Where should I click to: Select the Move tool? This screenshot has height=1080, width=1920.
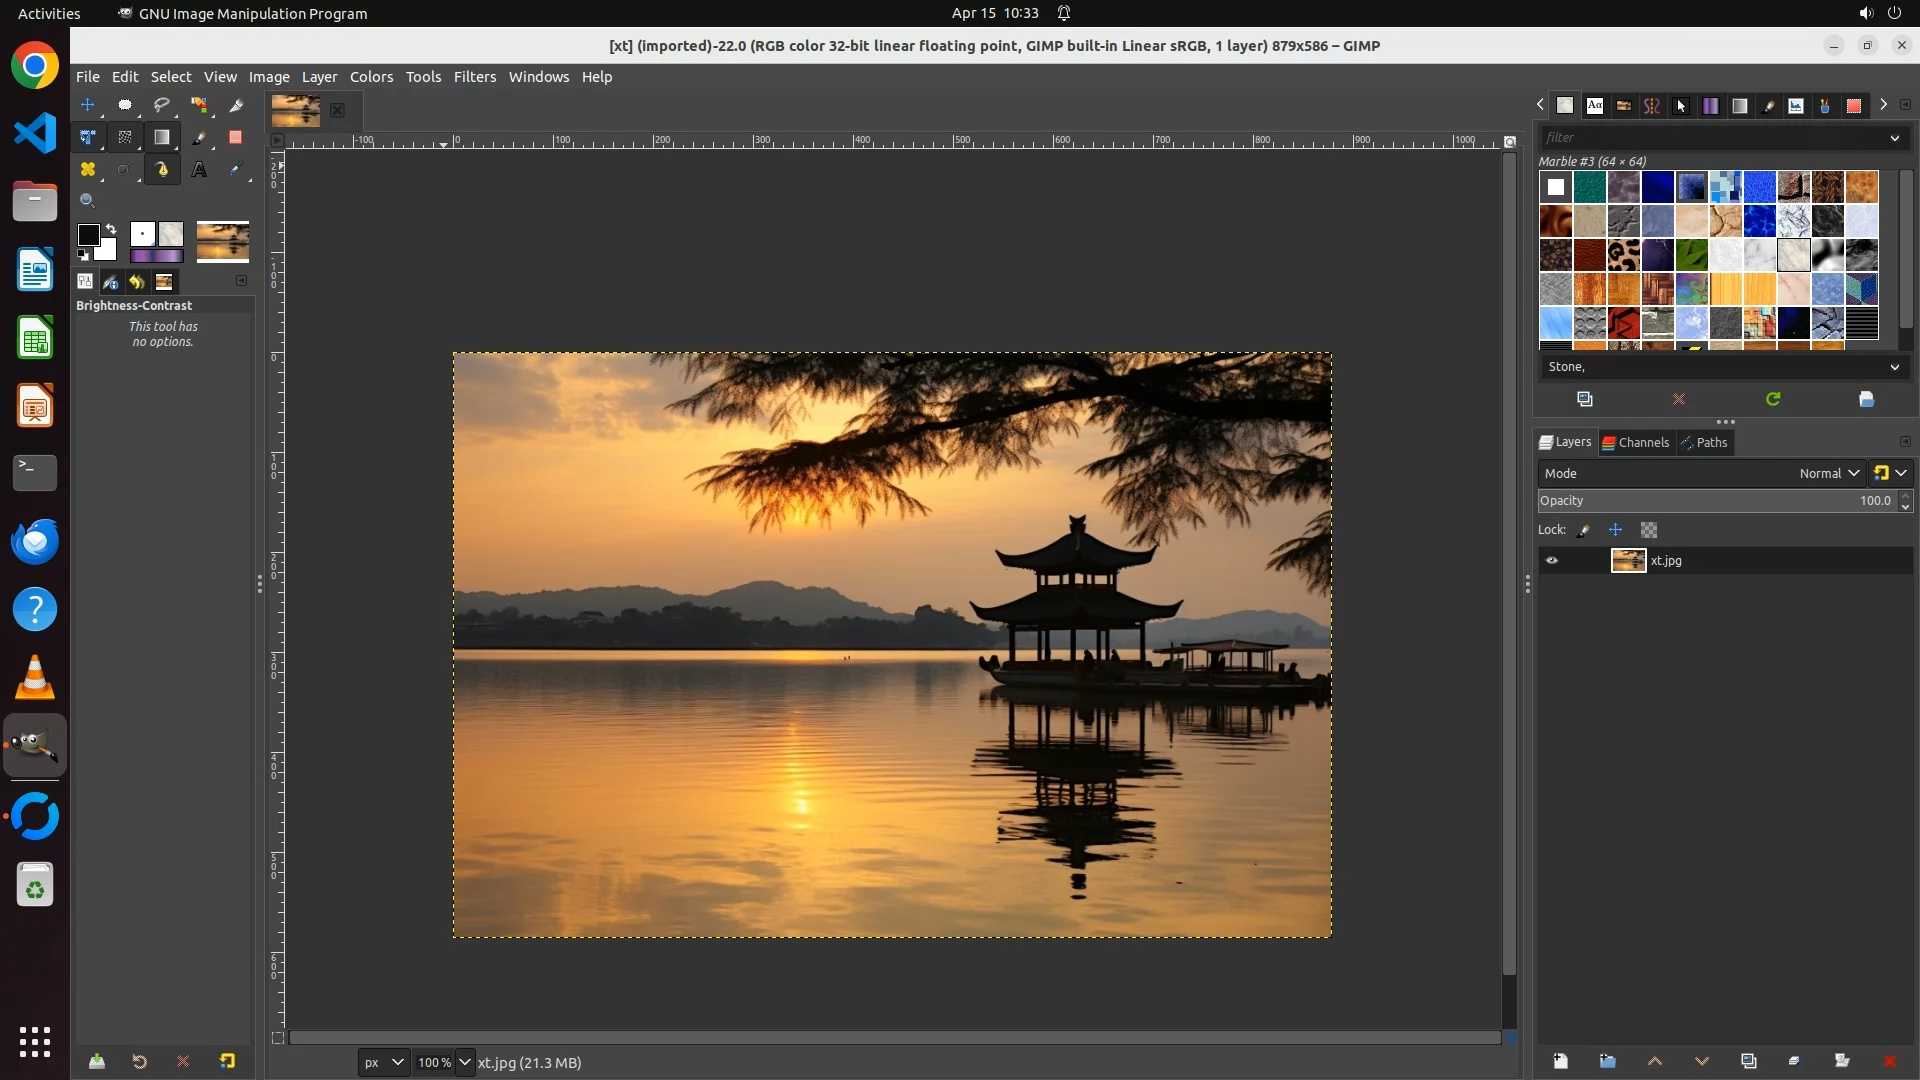pyautogui.click(x=88, y=105)
